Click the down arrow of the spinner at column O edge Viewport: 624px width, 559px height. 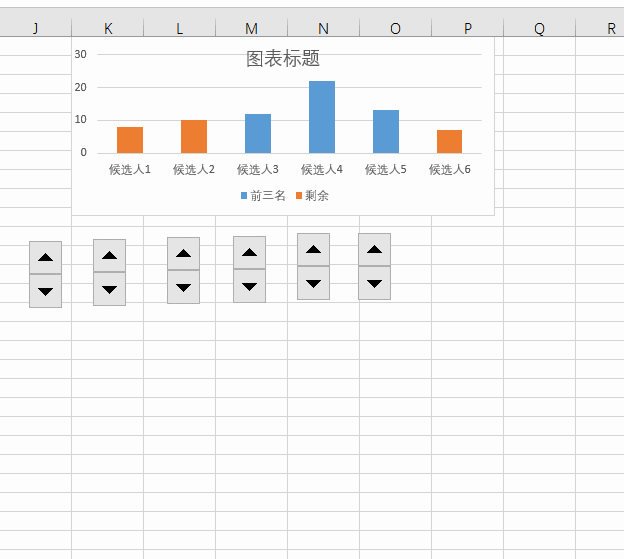click(x=374, y=283)
